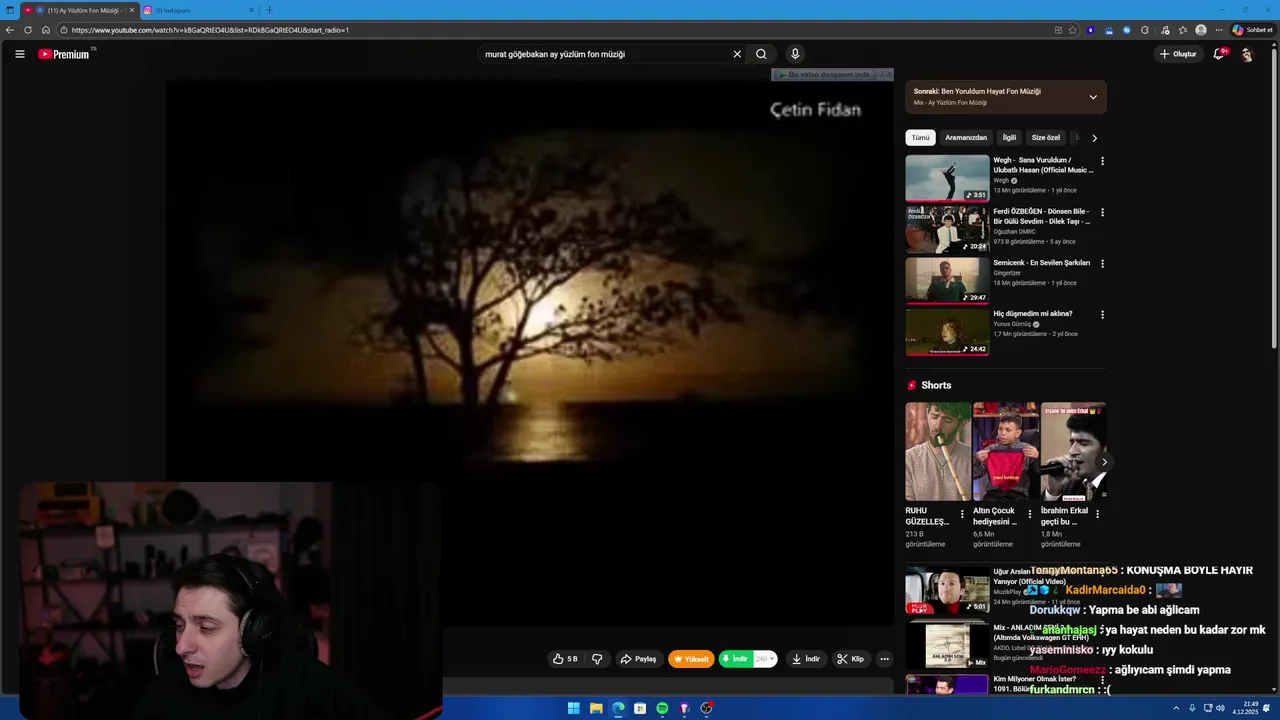
Task: Open the 240 quality dropdown
Action: click(765, 659)
